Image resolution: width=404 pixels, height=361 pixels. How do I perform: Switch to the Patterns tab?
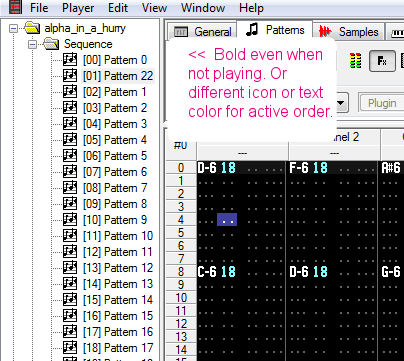(x=275, y=30)
